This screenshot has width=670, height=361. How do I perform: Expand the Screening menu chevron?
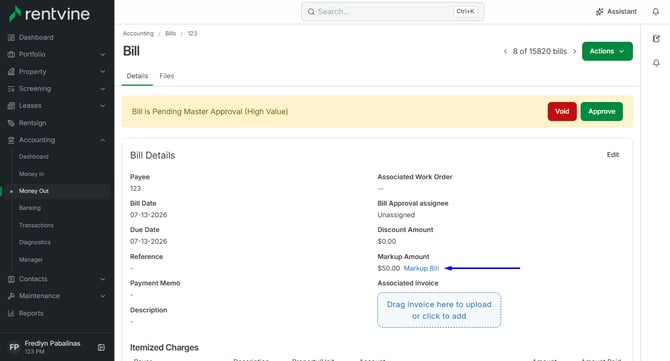coord(103,89)
